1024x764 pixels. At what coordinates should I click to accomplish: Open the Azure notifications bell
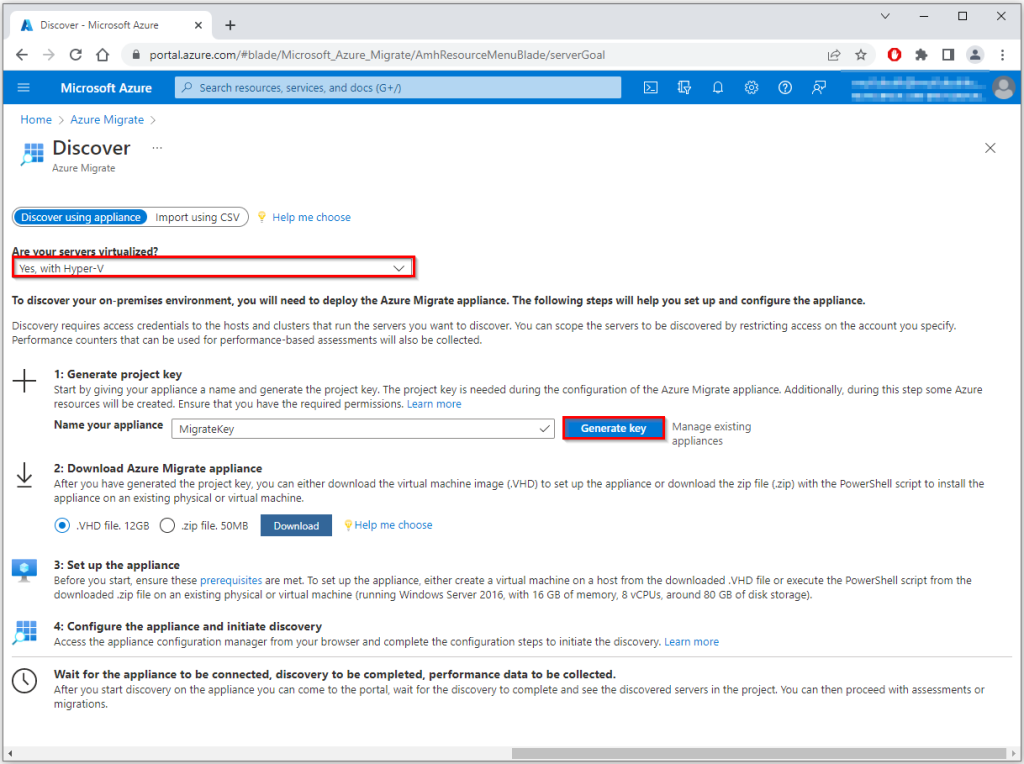[718, 88]
